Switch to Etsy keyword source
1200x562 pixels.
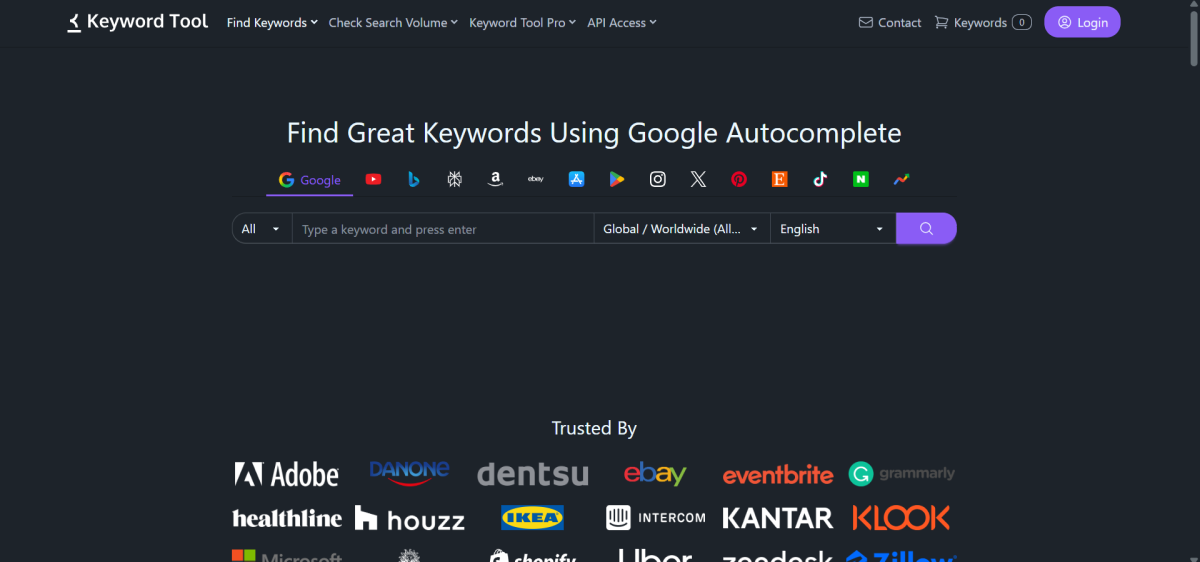click(x=780, y=179)
